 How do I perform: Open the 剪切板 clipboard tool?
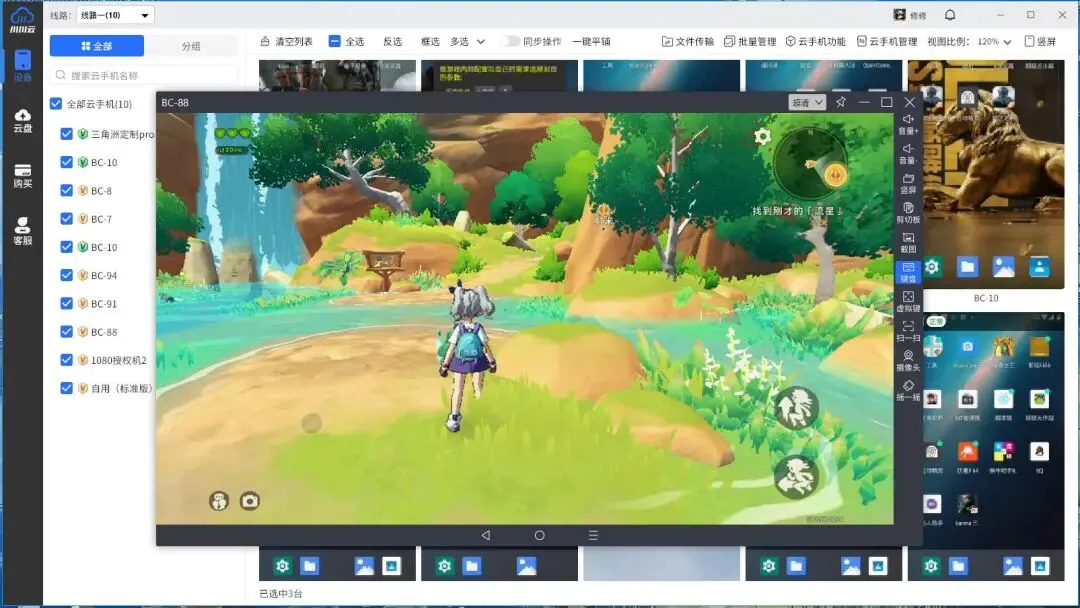908,213
